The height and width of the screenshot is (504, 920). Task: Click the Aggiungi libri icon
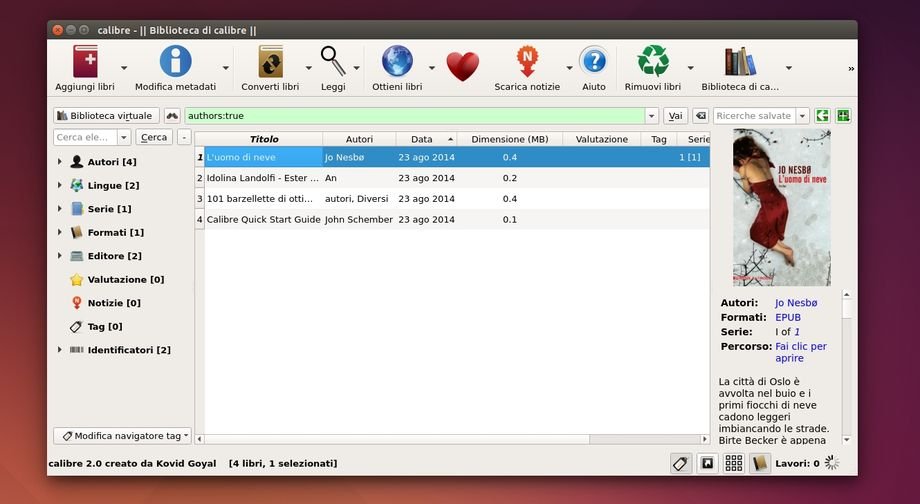coord(86,63)
